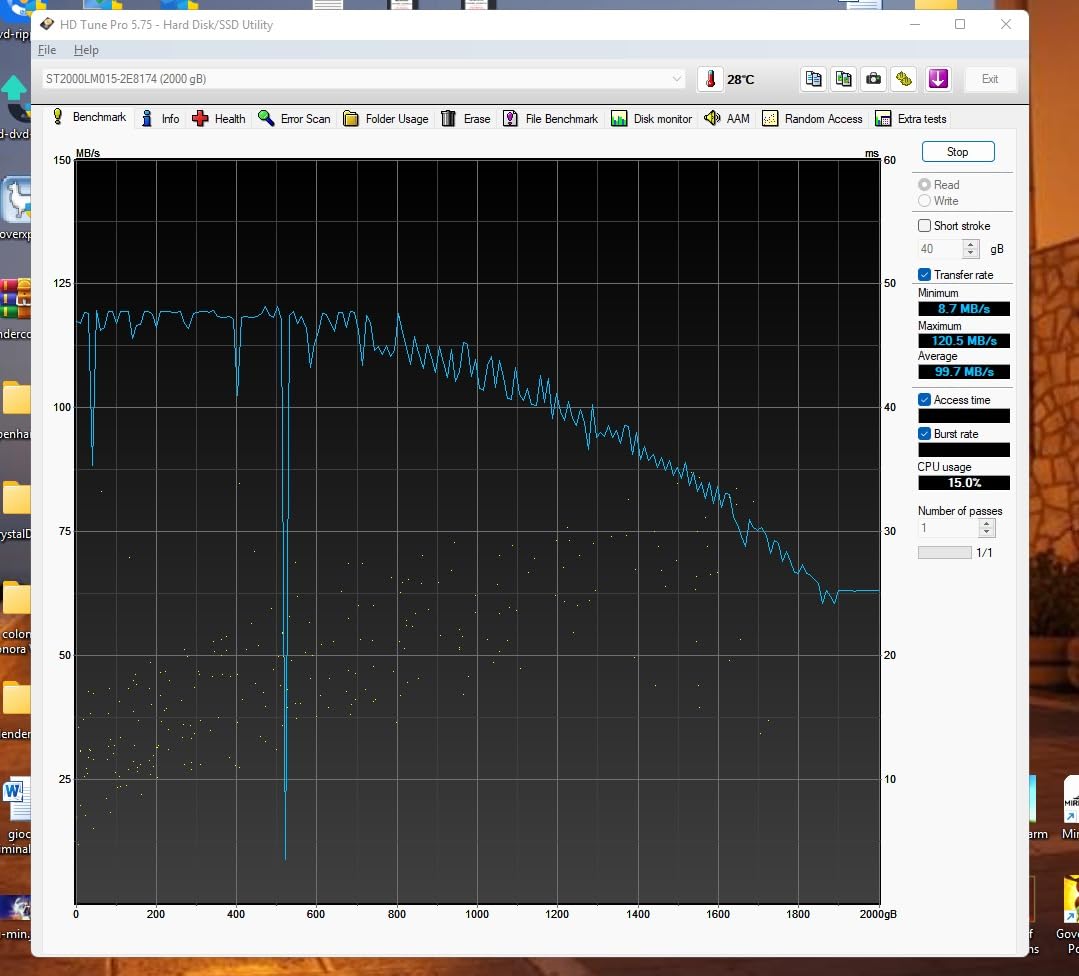
Task: Click the short stroke size field showing 40
Action: click(x=941, y=249)
